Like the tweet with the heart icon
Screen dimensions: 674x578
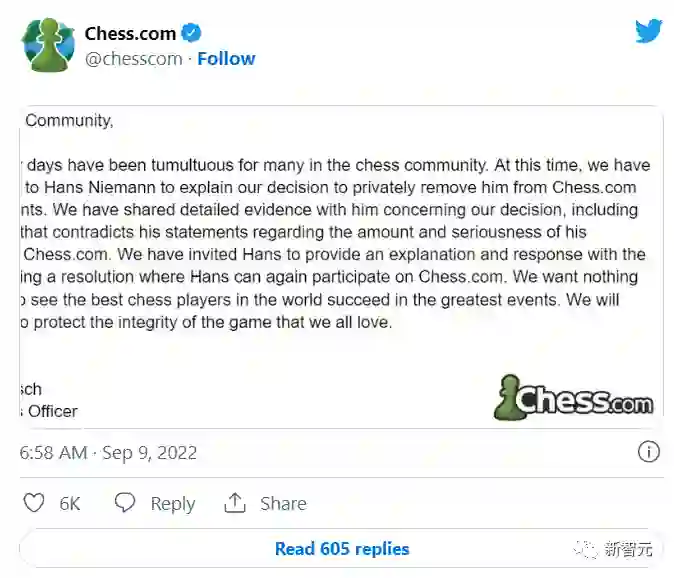tap(34, 503)
